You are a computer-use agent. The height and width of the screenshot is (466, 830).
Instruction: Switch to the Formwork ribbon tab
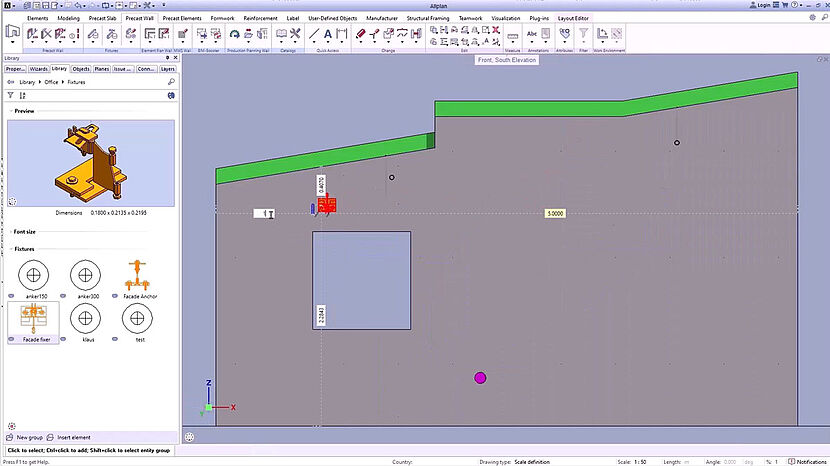click(222, 18)
